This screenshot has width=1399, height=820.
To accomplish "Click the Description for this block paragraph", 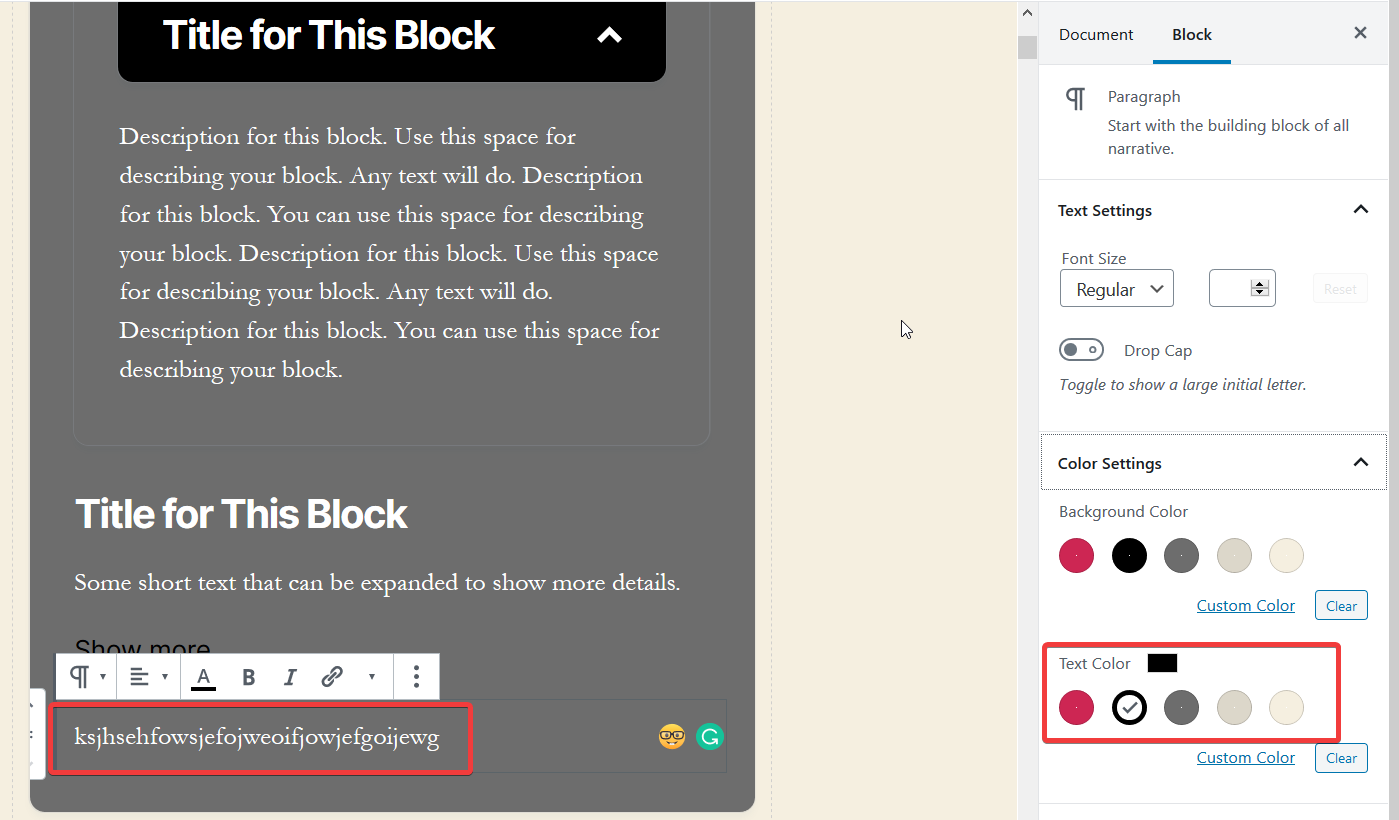I will click(390, 253).
